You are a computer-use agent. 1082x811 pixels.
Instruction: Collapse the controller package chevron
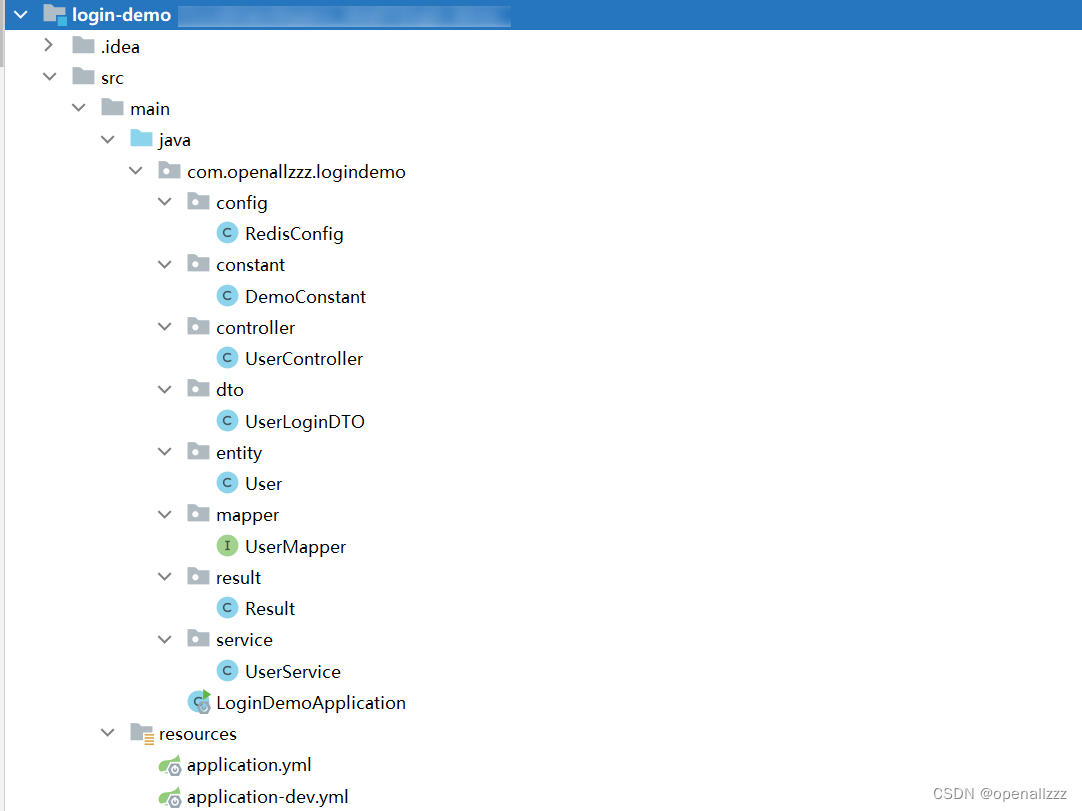pos(165,326)
